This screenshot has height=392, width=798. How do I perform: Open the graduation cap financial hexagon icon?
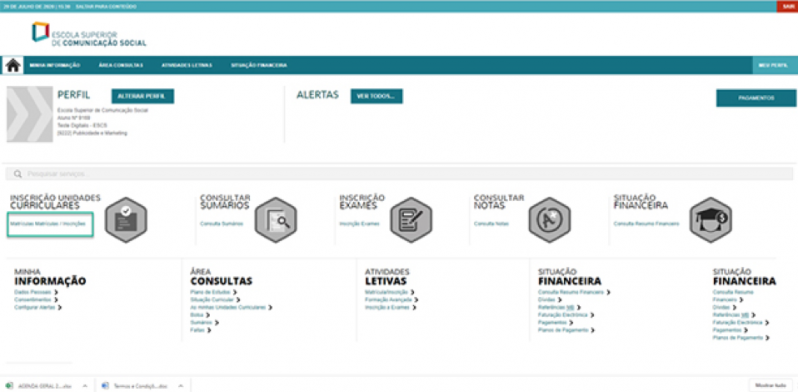pos(711,220)
